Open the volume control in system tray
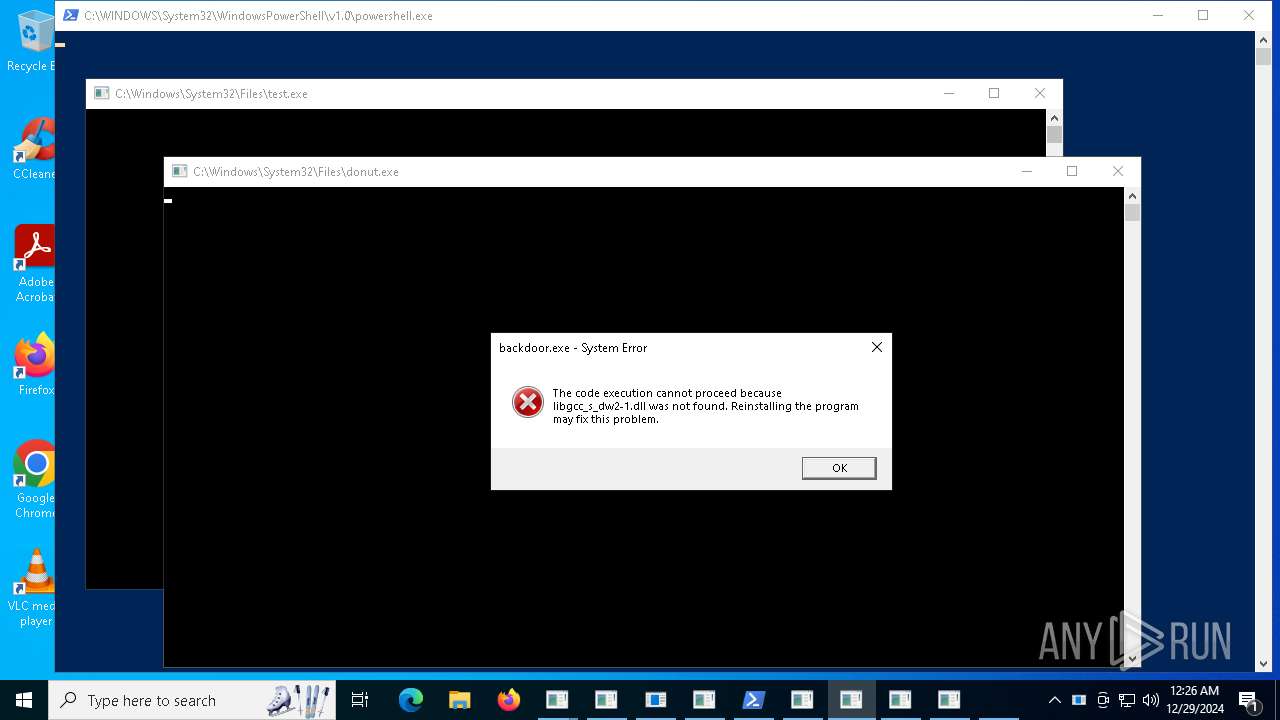The width and height of the screenshot is (1280, 720). point(1151,700)
